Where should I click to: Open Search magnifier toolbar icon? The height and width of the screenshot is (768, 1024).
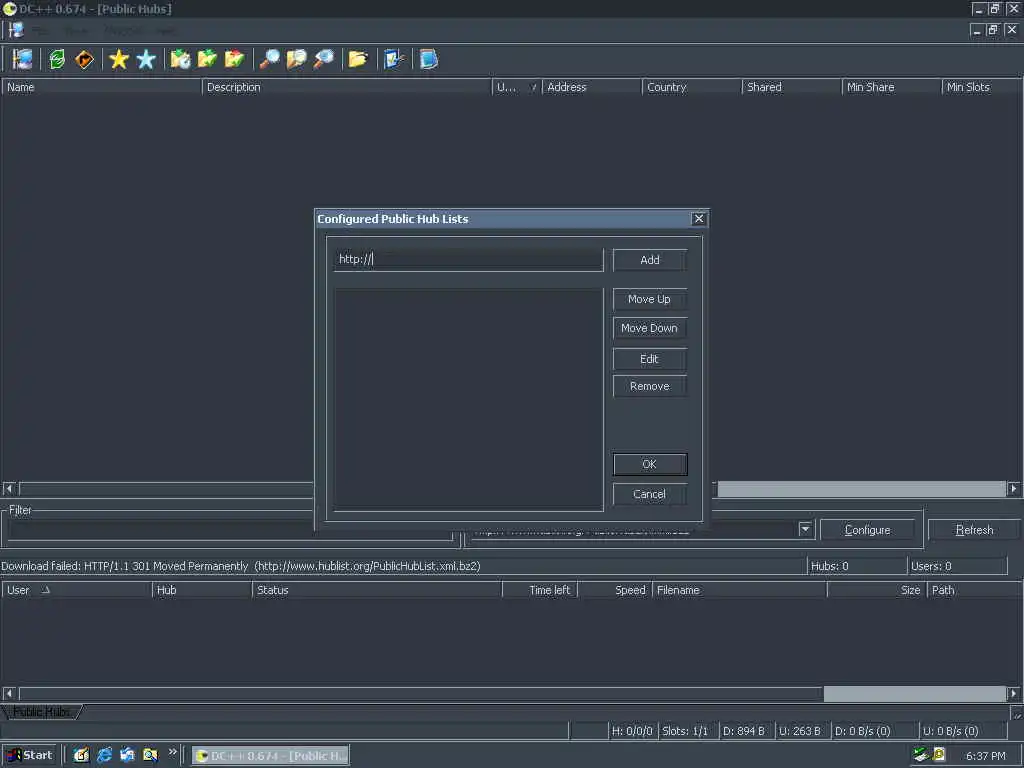click(269, 59)
